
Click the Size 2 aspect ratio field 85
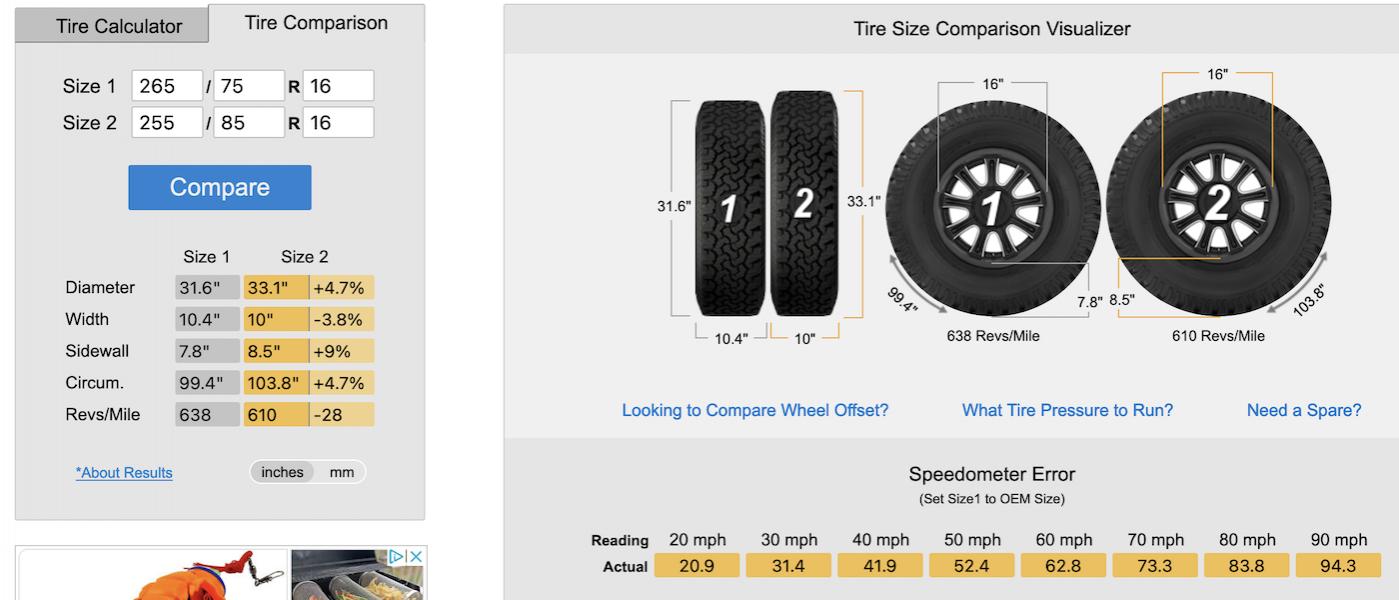249,122
